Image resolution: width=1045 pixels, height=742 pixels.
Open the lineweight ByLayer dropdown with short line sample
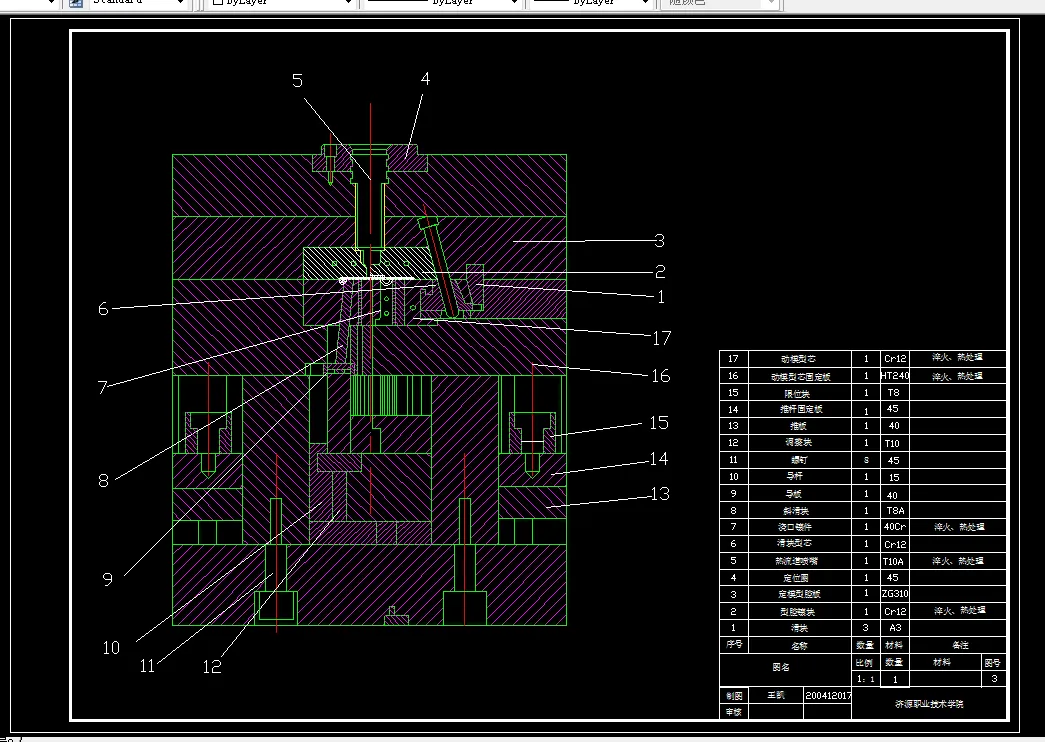590,3
